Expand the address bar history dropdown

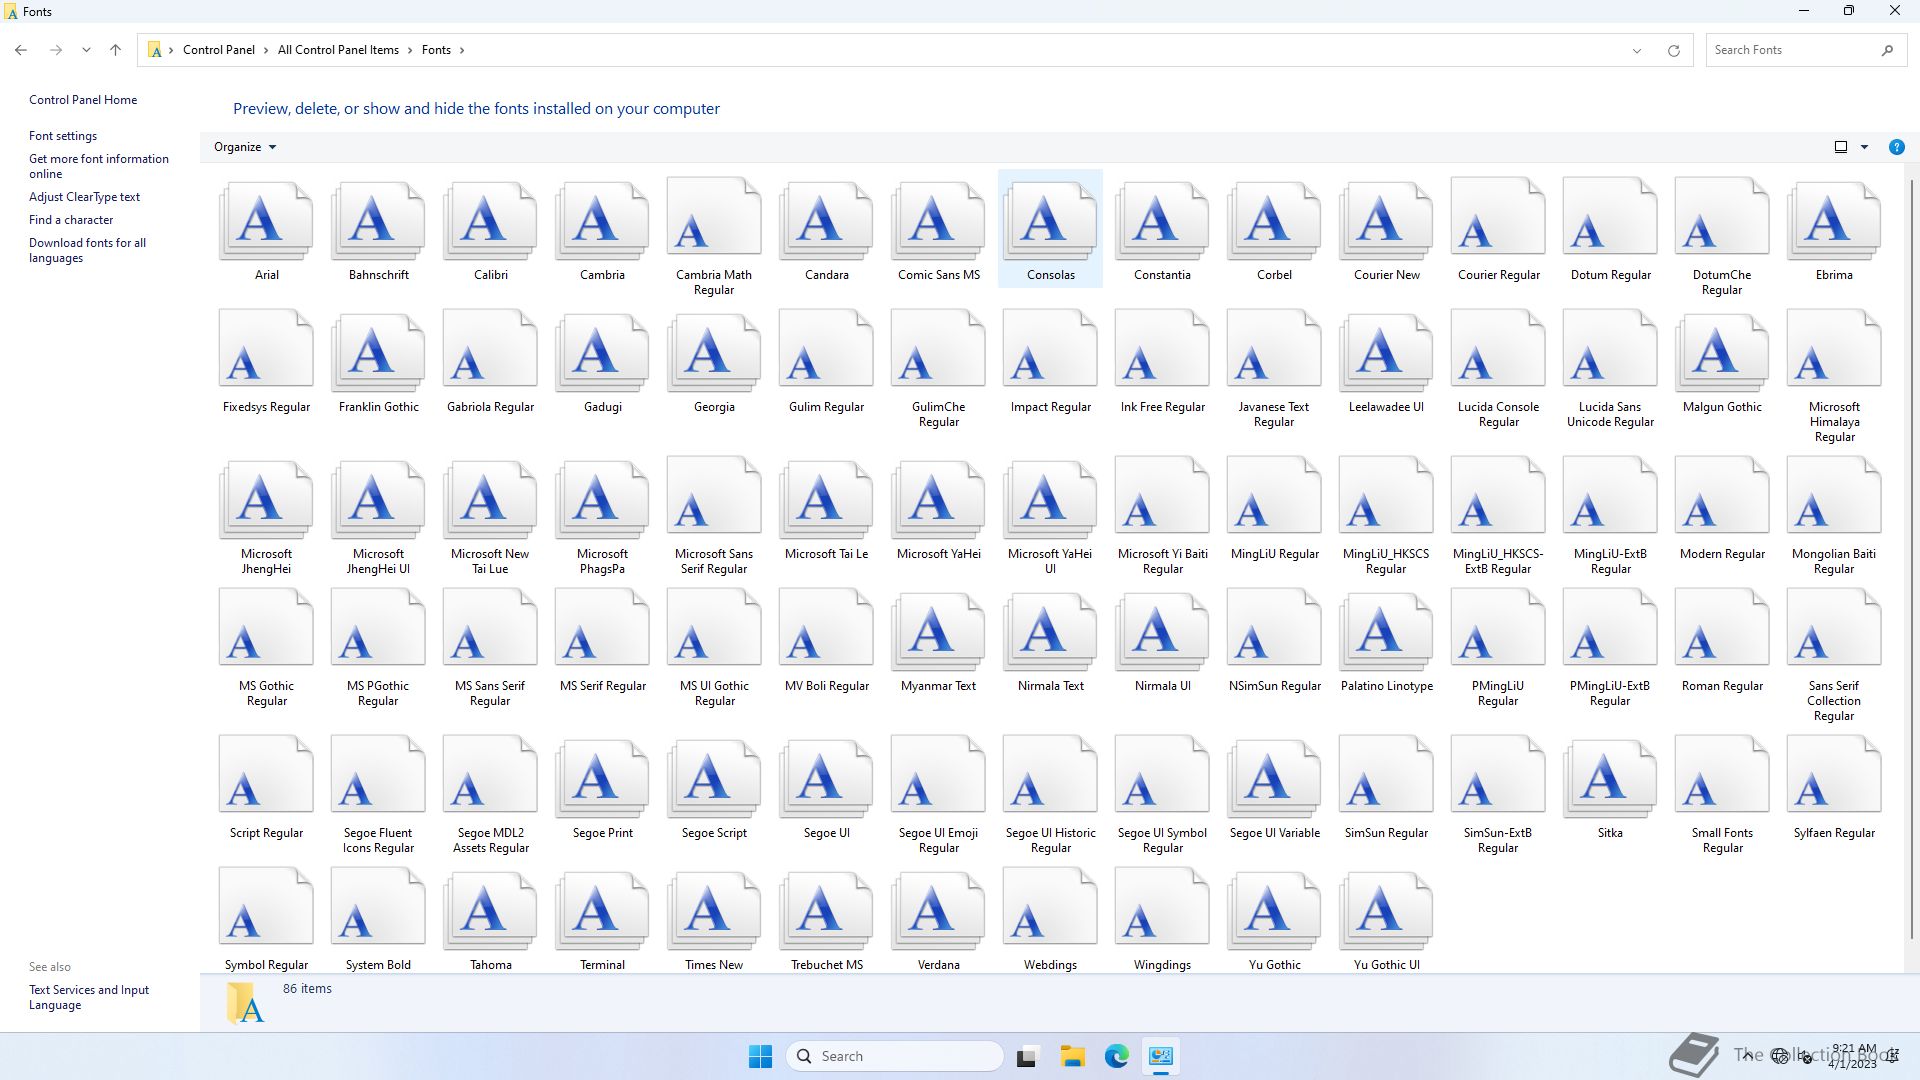click(x=1637, y=51)
